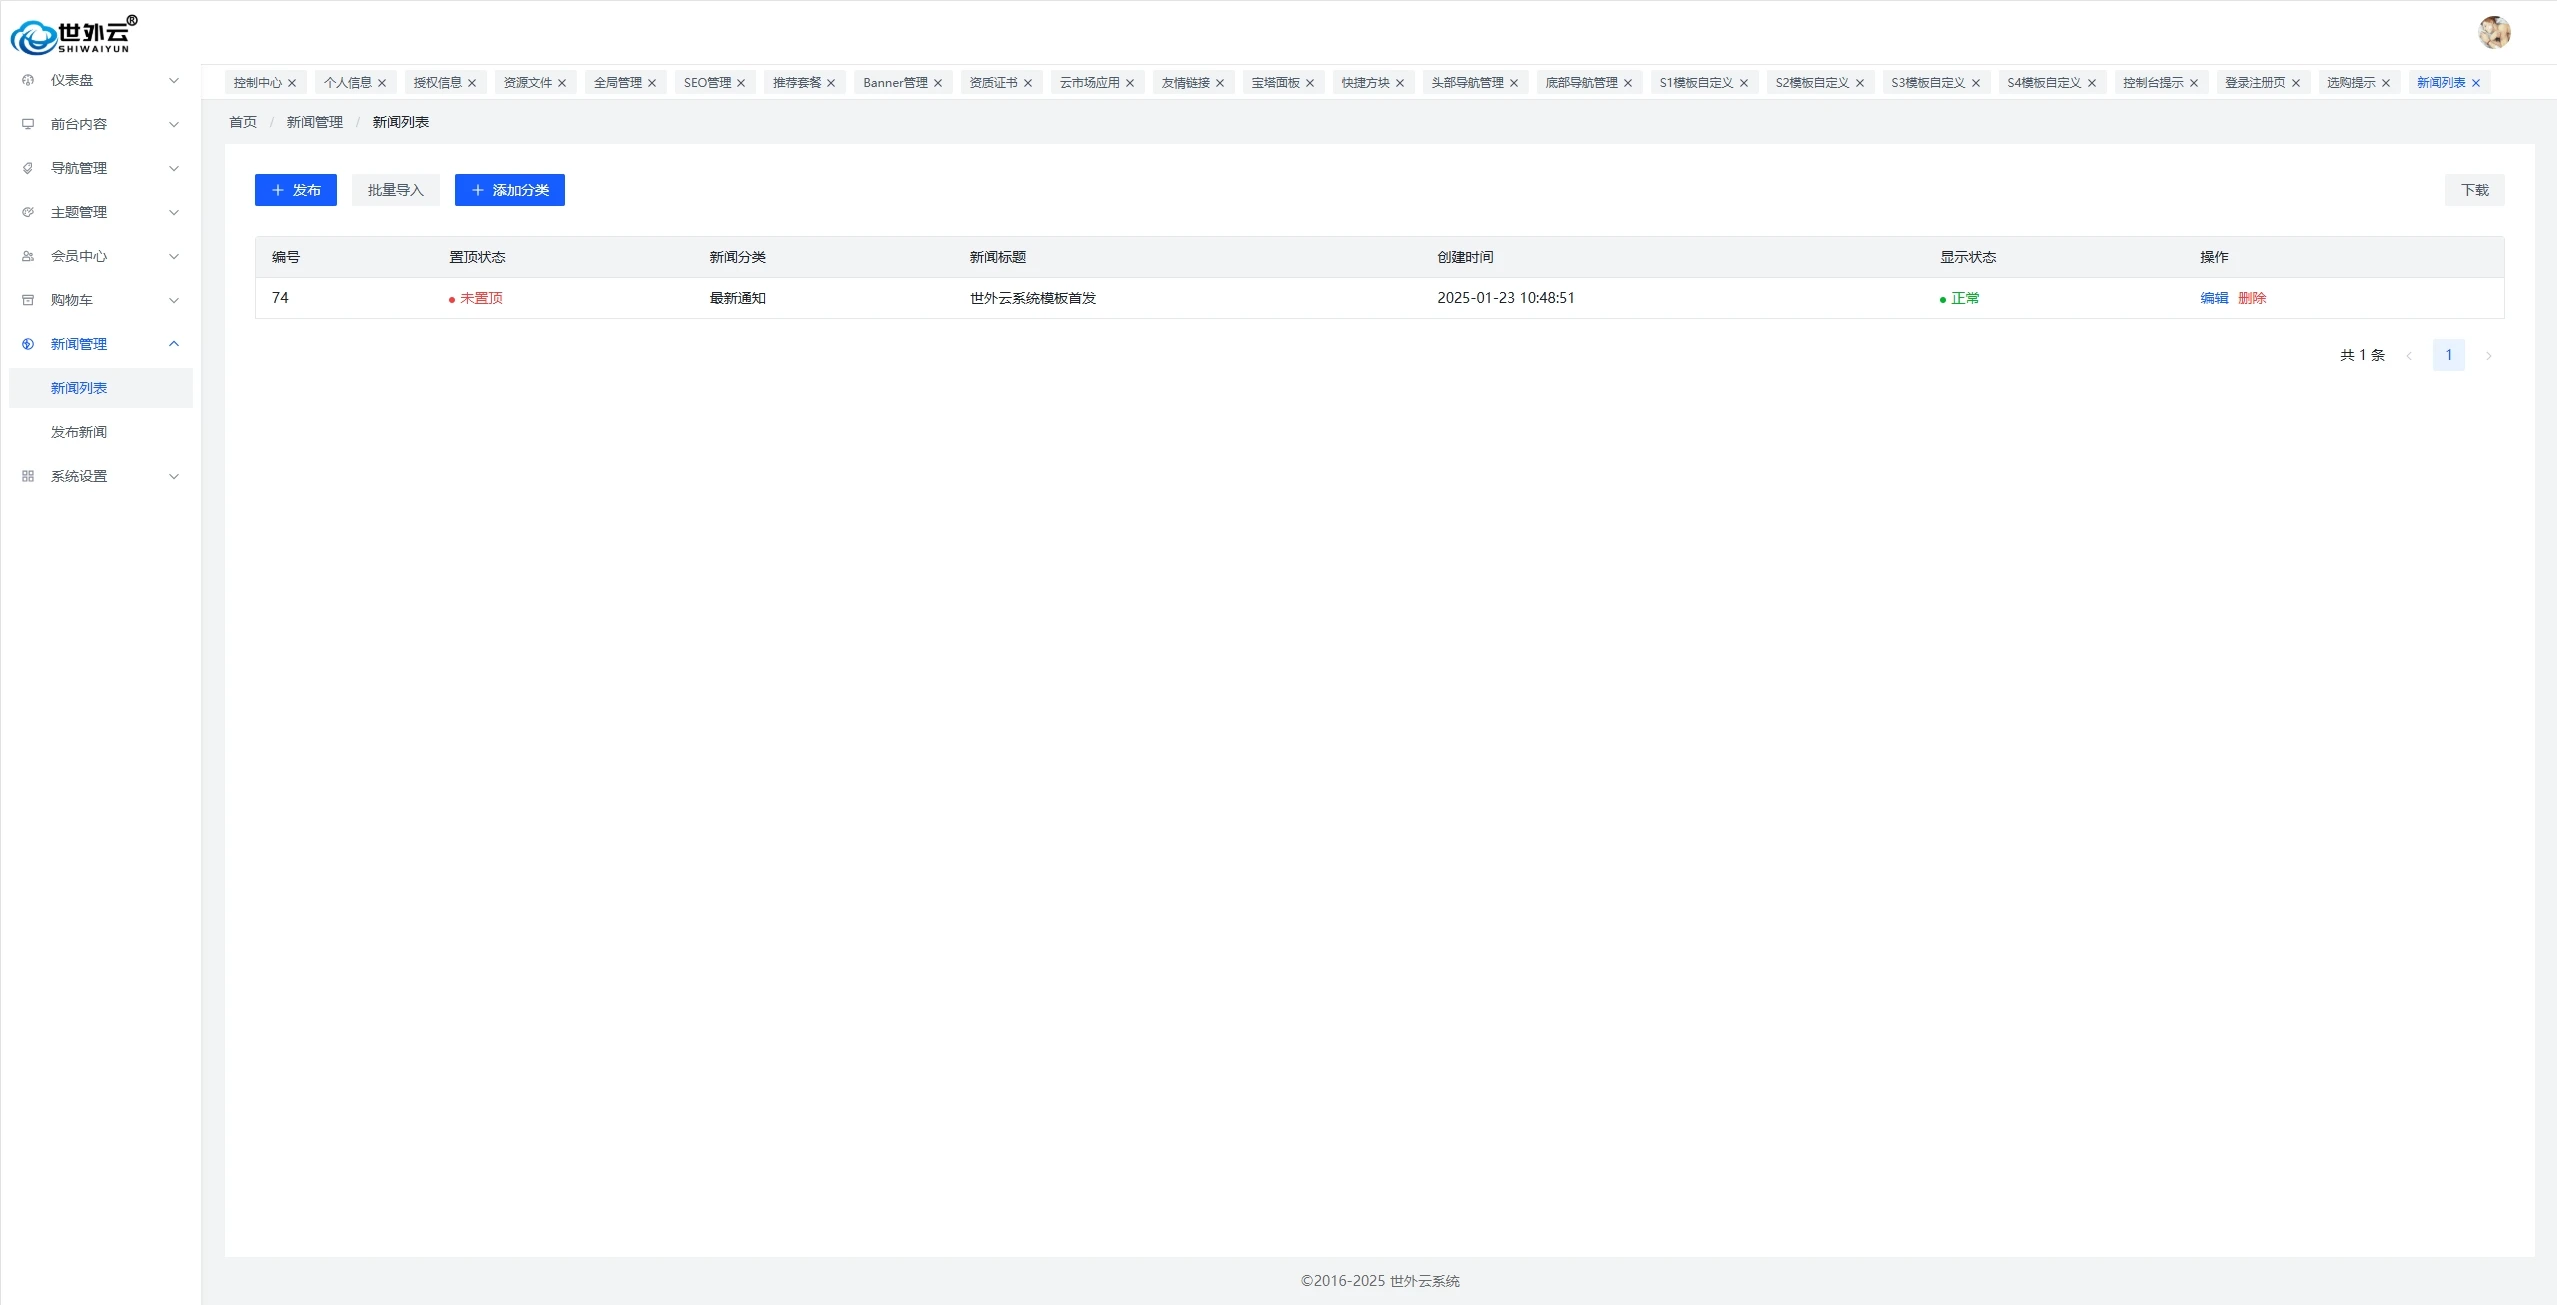Viewport: 2557px width, 1305px height.
Task: Click the shopping cart icon beside 购物车
Action: click(28, 300)
